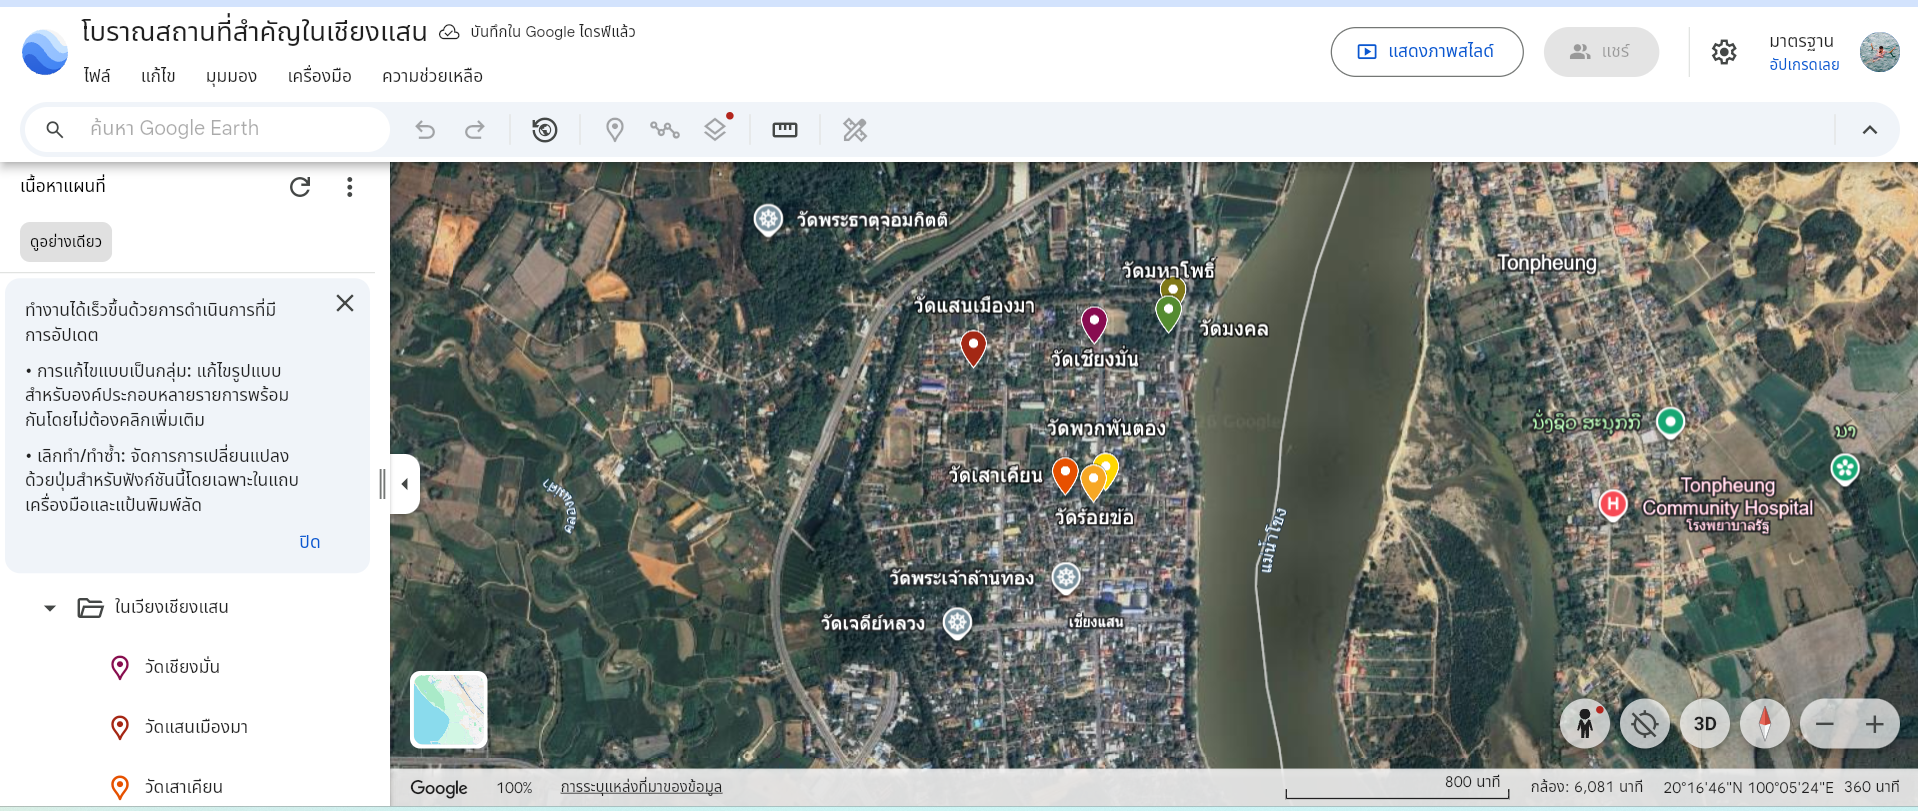This screenshot has height=811, width=1918.
Task: Click ปิด to dismiss the tips card
Action: [x=309, y=542]
